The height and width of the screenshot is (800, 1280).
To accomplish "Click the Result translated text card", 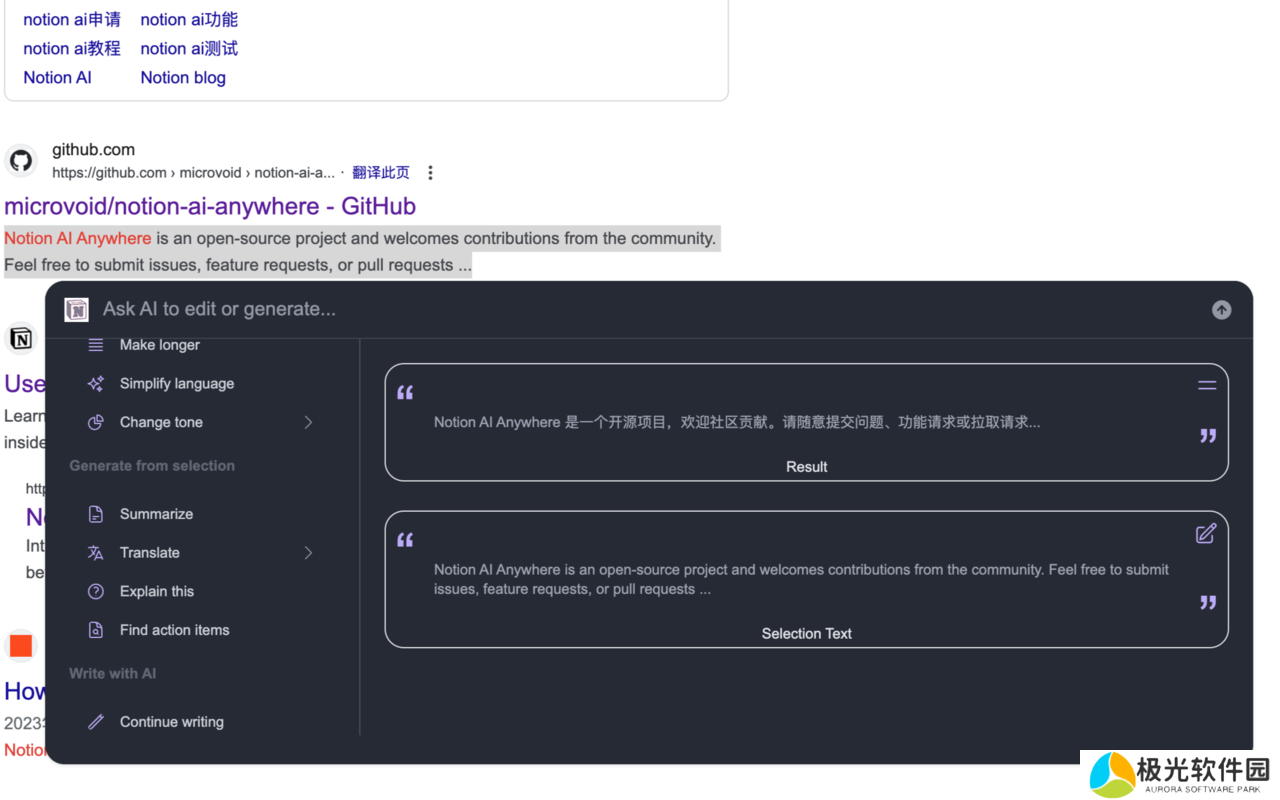I will 806,423.
